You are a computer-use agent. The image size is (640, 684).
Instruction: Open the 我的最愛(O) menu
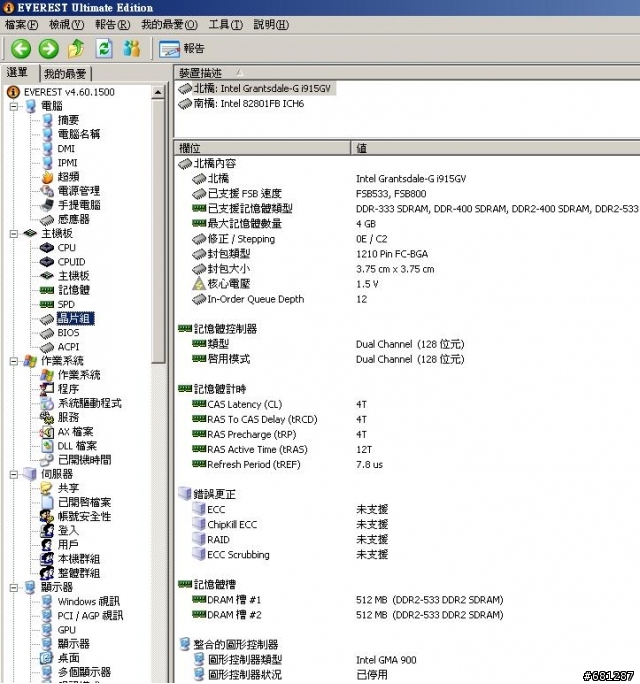pyautogui.click(x=169, y=25)
